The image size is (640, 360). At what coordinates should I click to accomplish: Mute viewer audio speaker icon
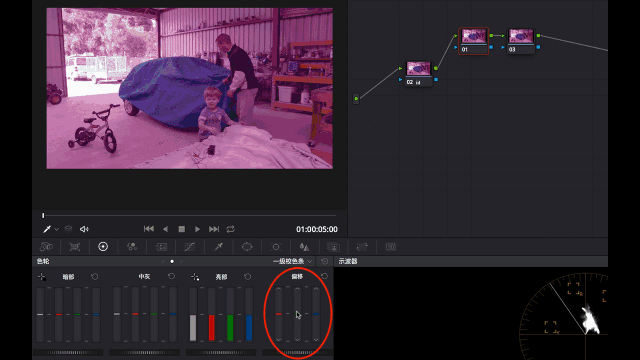point(84,229)
